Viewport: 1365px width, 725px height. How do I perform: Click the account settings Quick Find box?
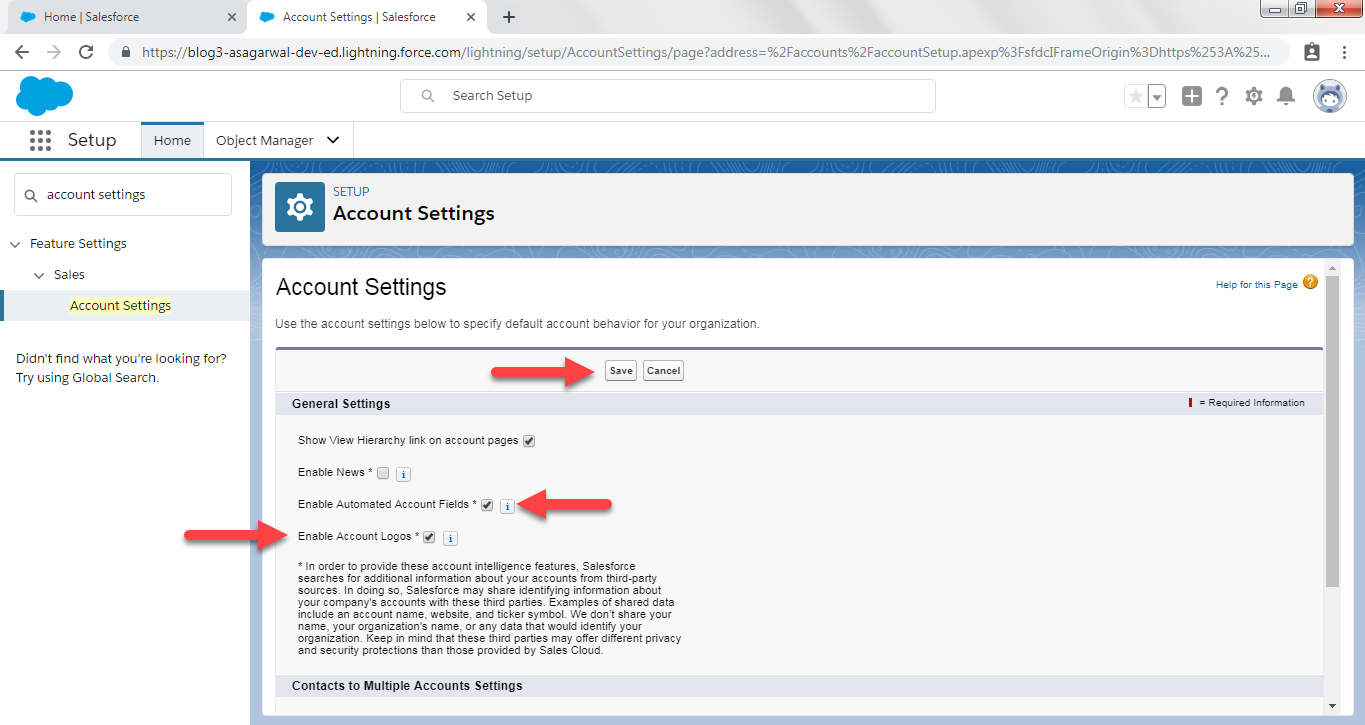coord(123,195)
